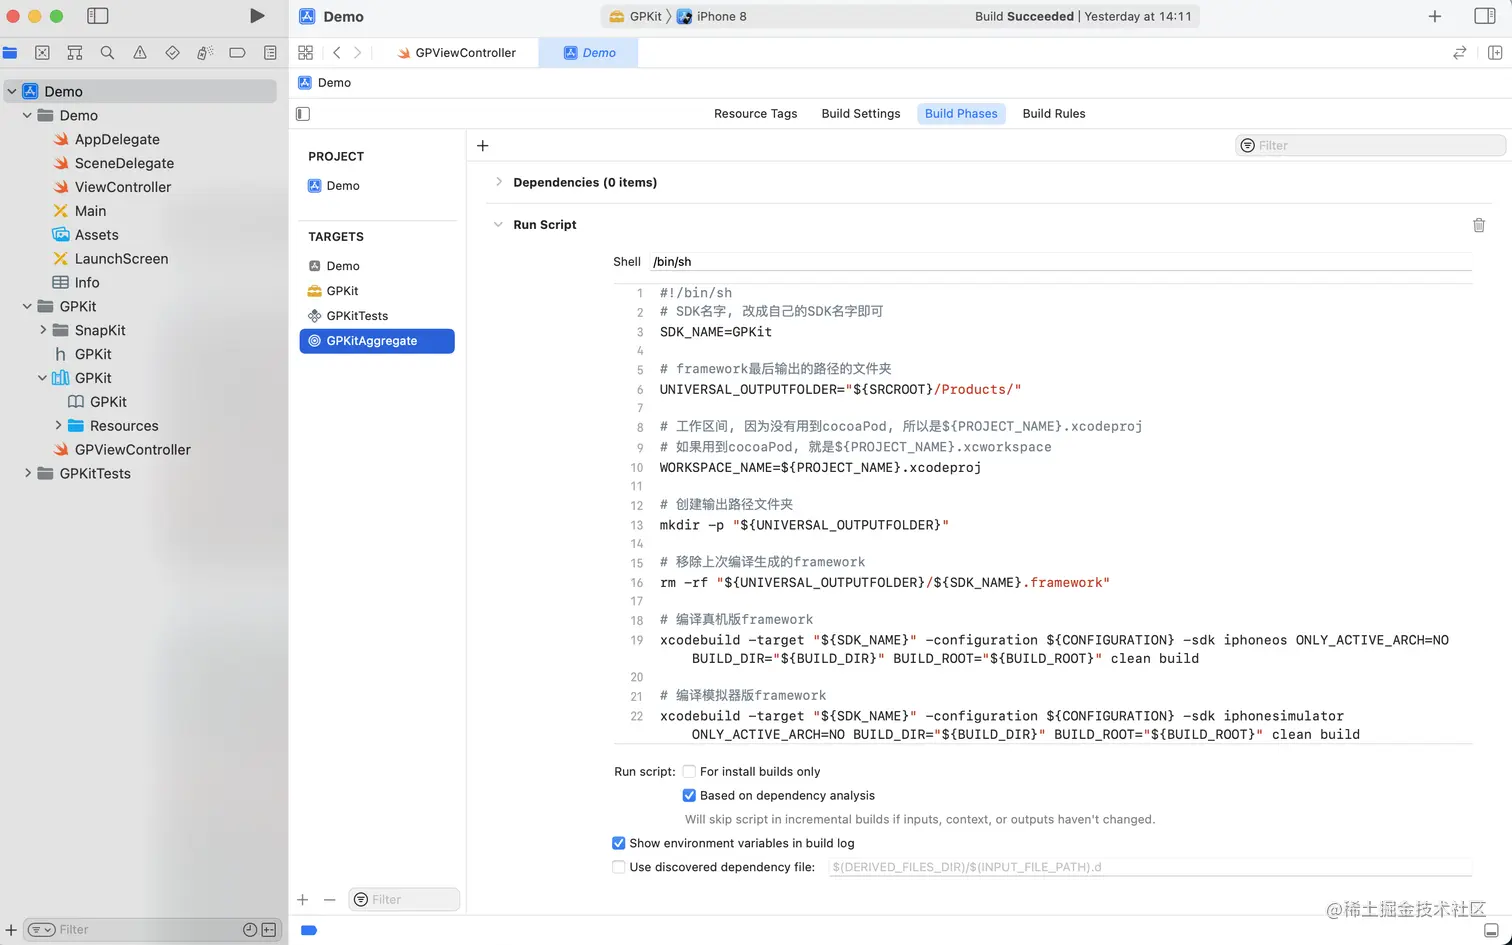The width and height of the screenshot is (1512, 945).
Task: Add a file with navigator bottom plus
Action: (x=11, y=930)
